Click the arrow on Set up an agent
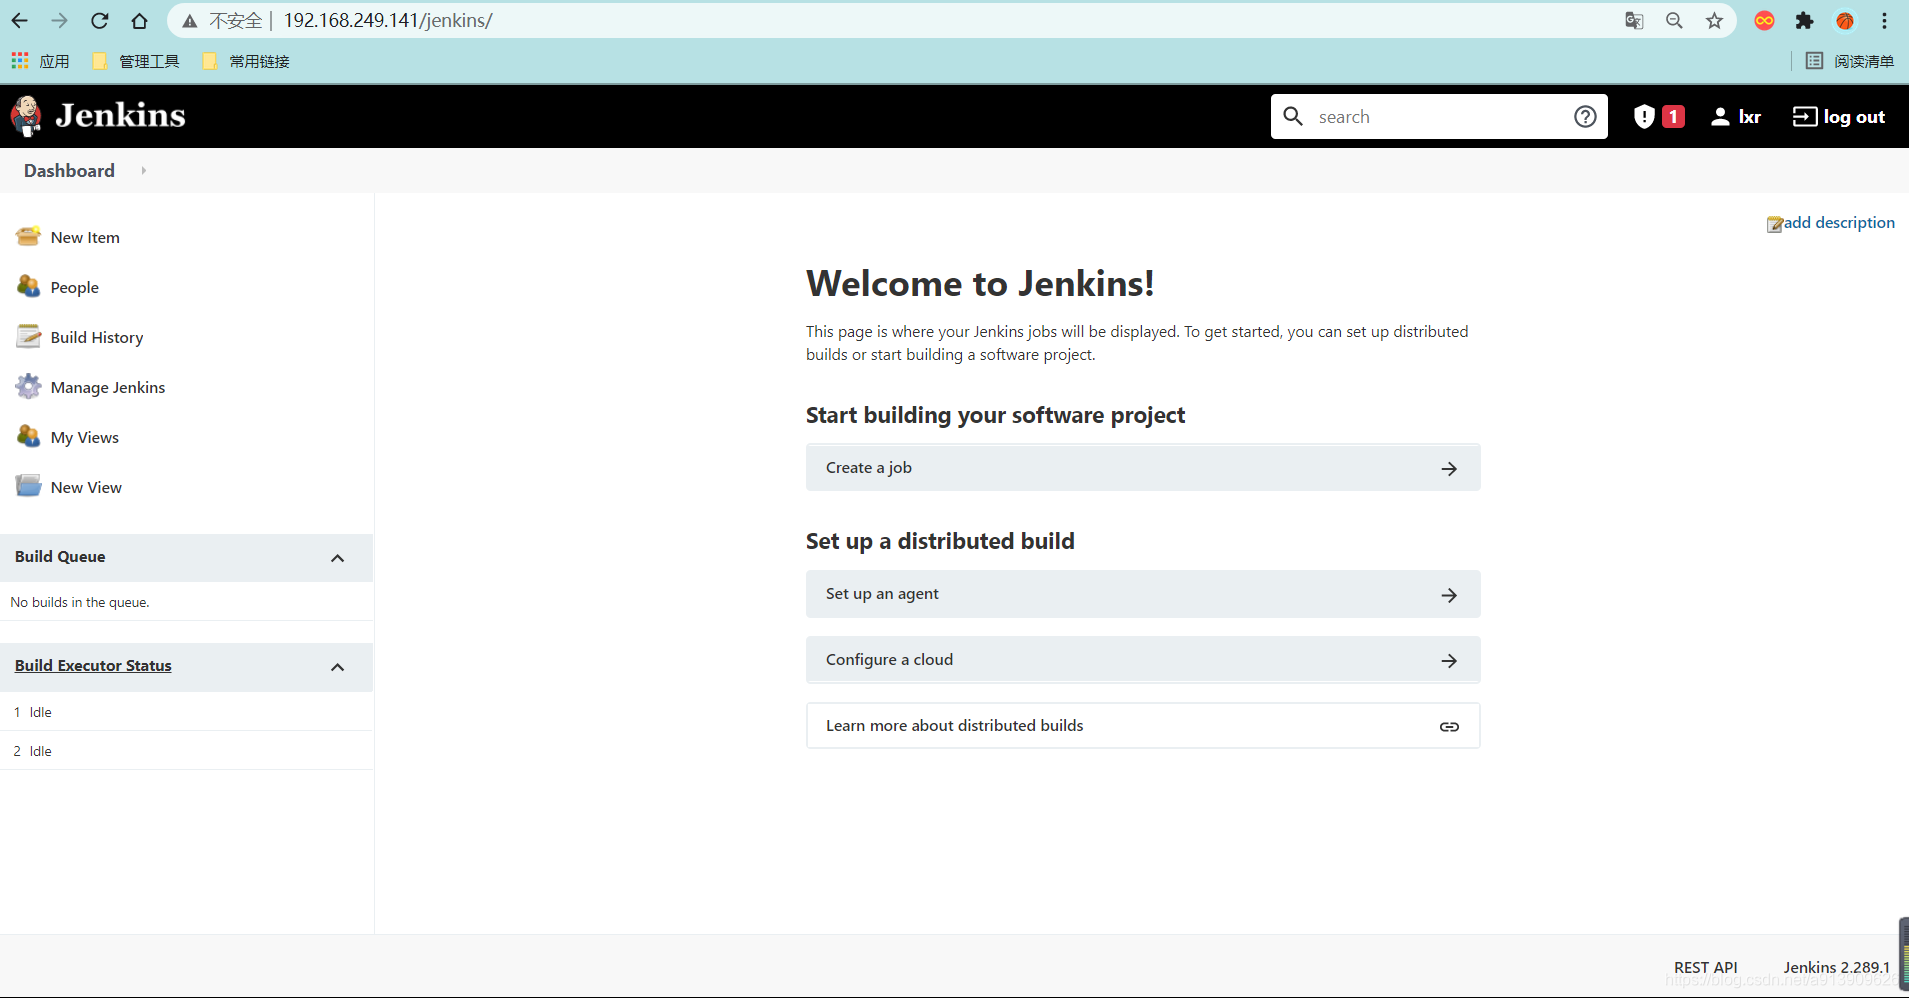Viewport: 1909px width, 998px height. (x=1449, y=595)
